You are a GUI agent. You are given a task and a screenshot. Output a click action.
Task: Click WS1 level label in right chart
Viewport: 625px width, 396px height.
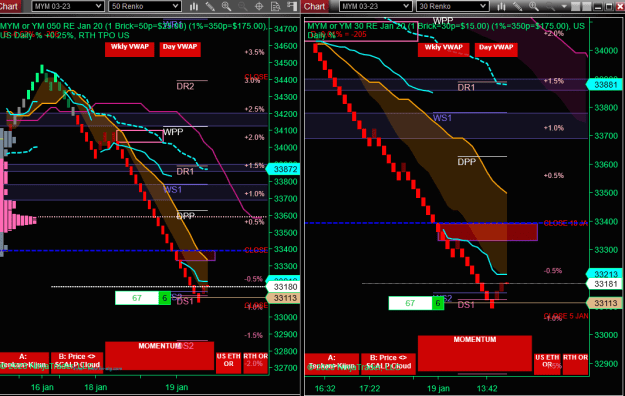tap(442, 118)
